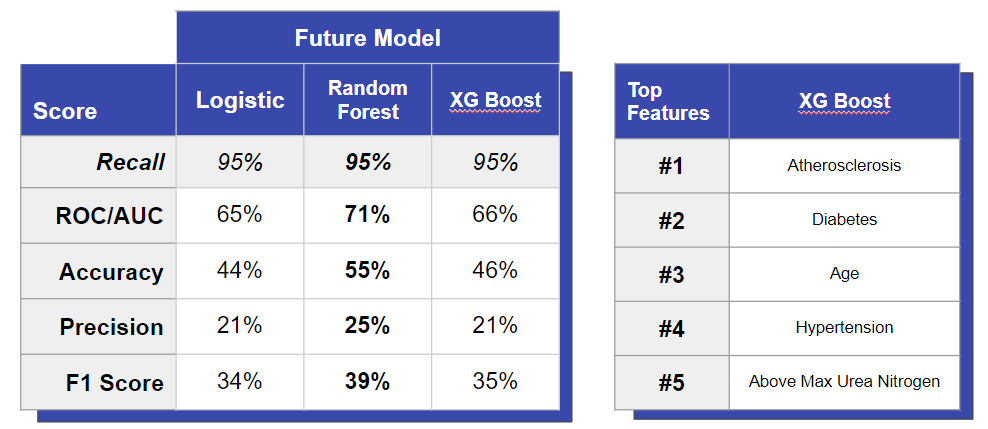Select the Accuracy row label
Image resolution: width=988 pixels, height=429 pixels.
111,272
